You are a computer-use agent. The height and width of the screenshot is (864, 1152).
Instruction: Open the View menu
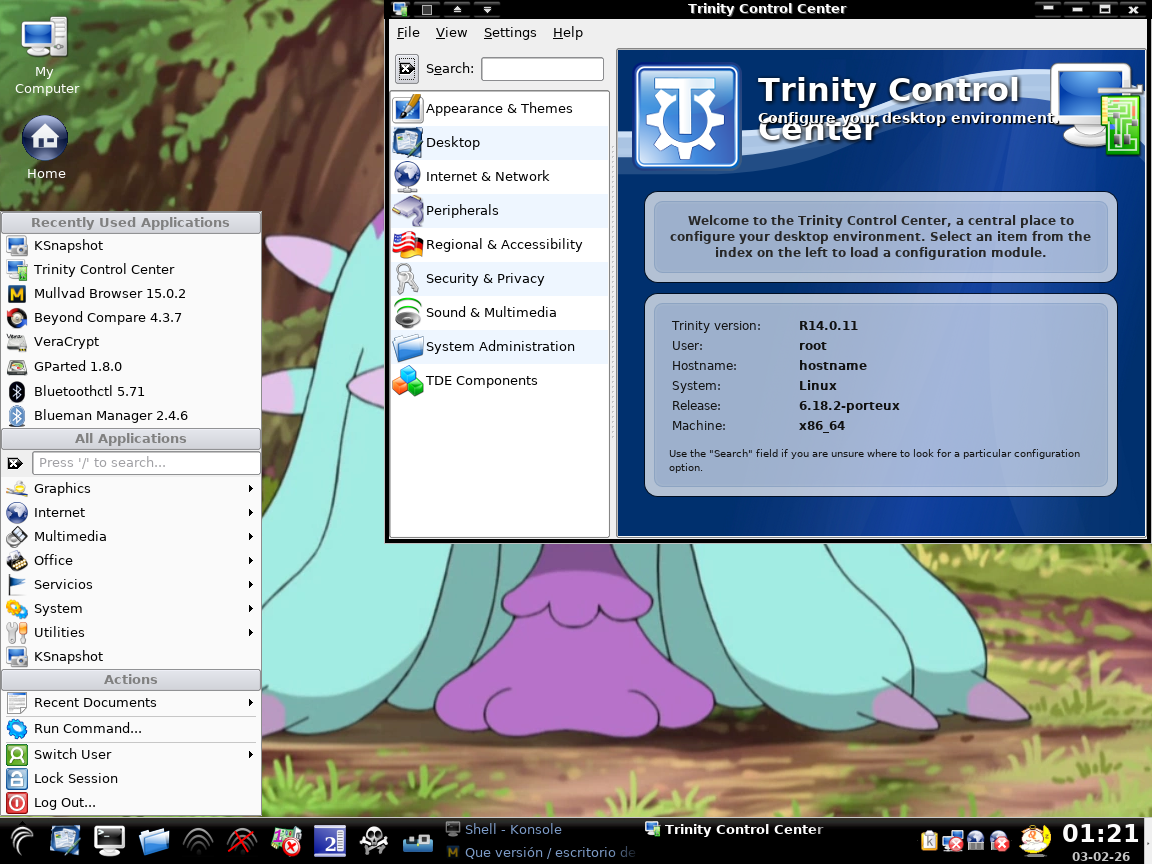tap(451, 32)
